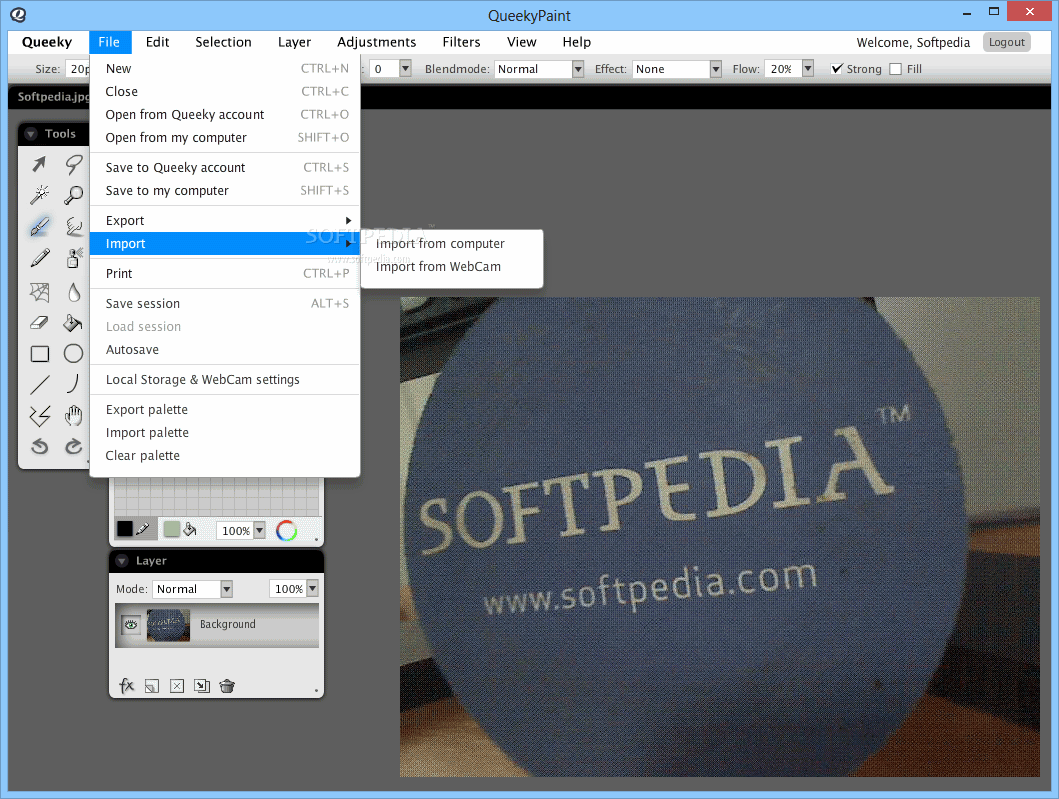Click the pencil icon beside black swatch
This screenshot has width=1059, height=799.
[143, 530]
